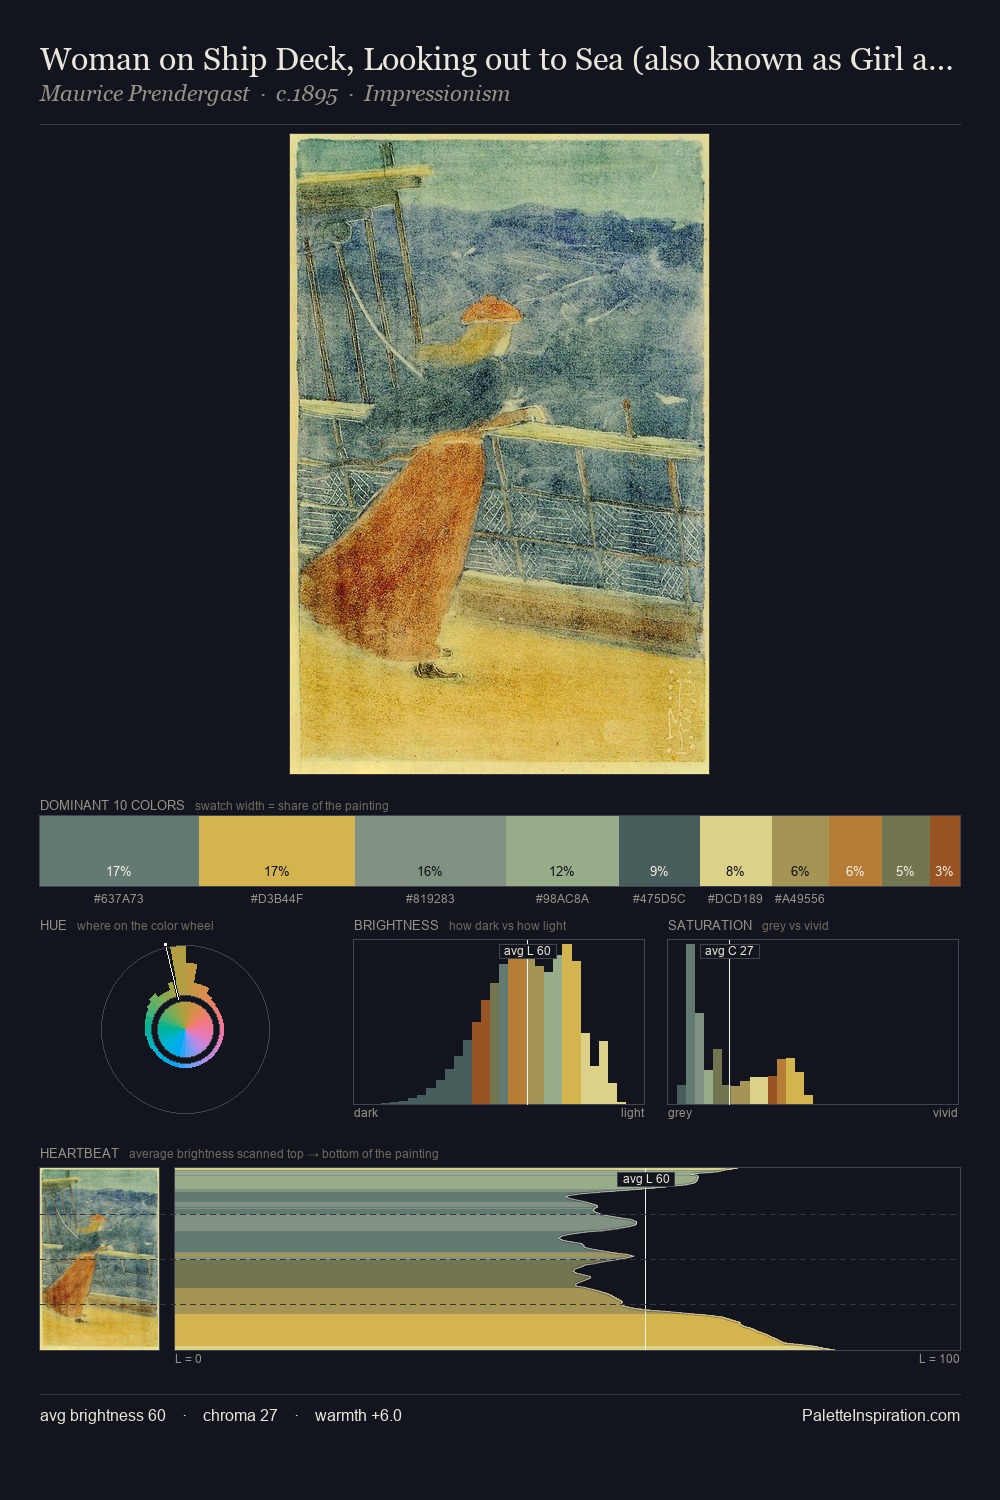Click the c.1895 date text
Viewport: 1000px width, 1500px height.
pos(306,94)
